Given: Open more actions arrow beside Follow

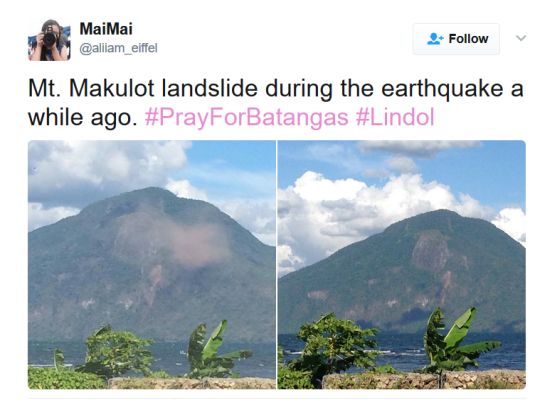Looking at the screenshot, I should click(521, 38).
